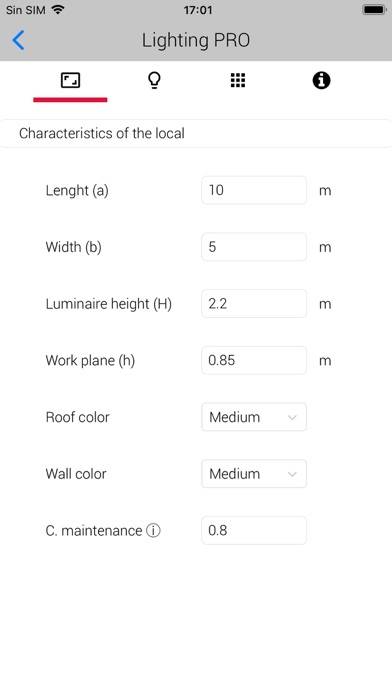This screenshot has height=696, width=392.
Task: Tap the Wi-Fi status icon
Action: 58,9
